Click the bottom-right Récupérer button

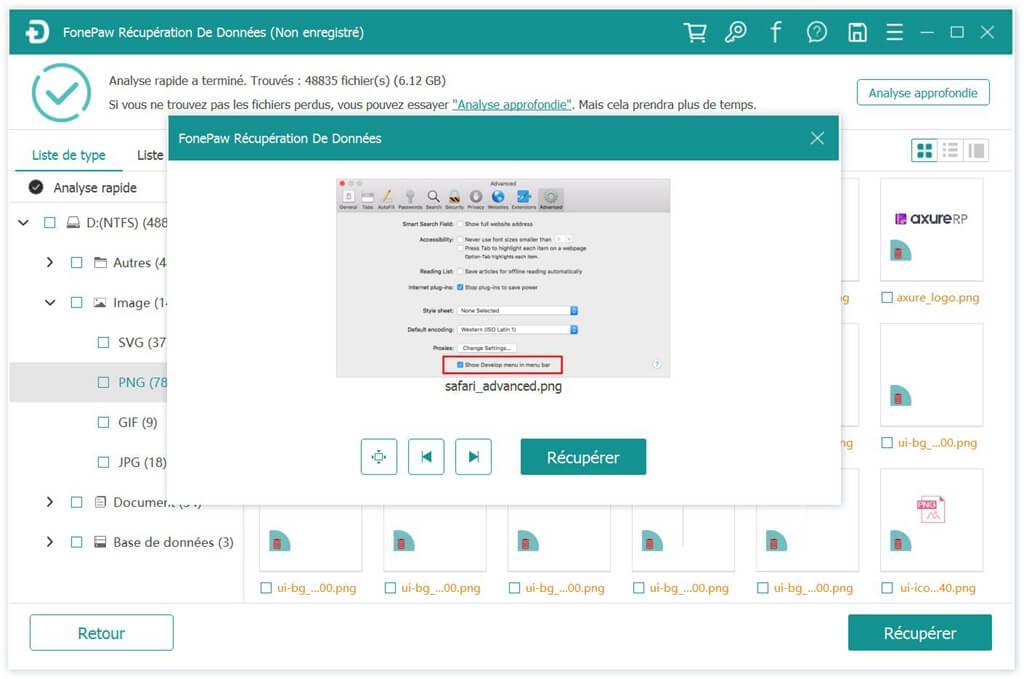[x=920, y=633]
